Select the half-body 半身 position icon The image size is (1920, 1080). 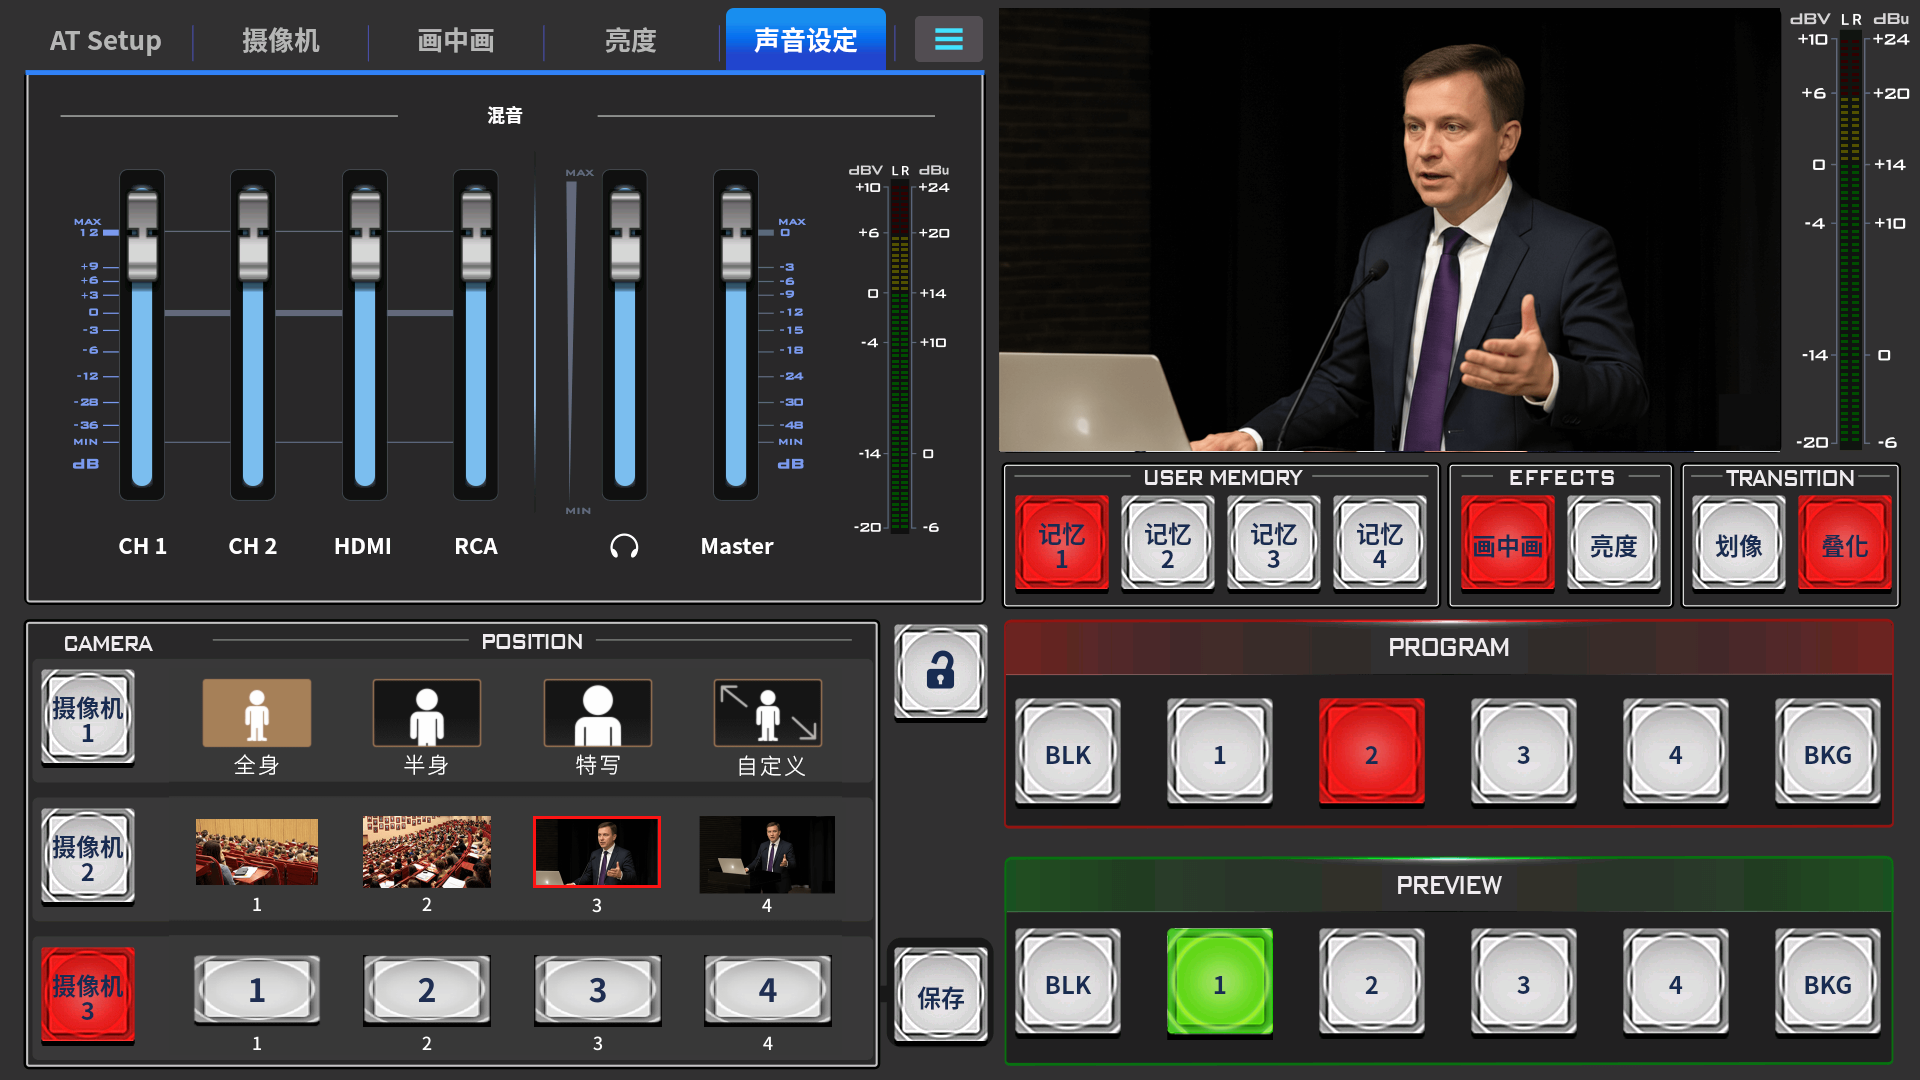pyautogui.click(x=427, y=713)
